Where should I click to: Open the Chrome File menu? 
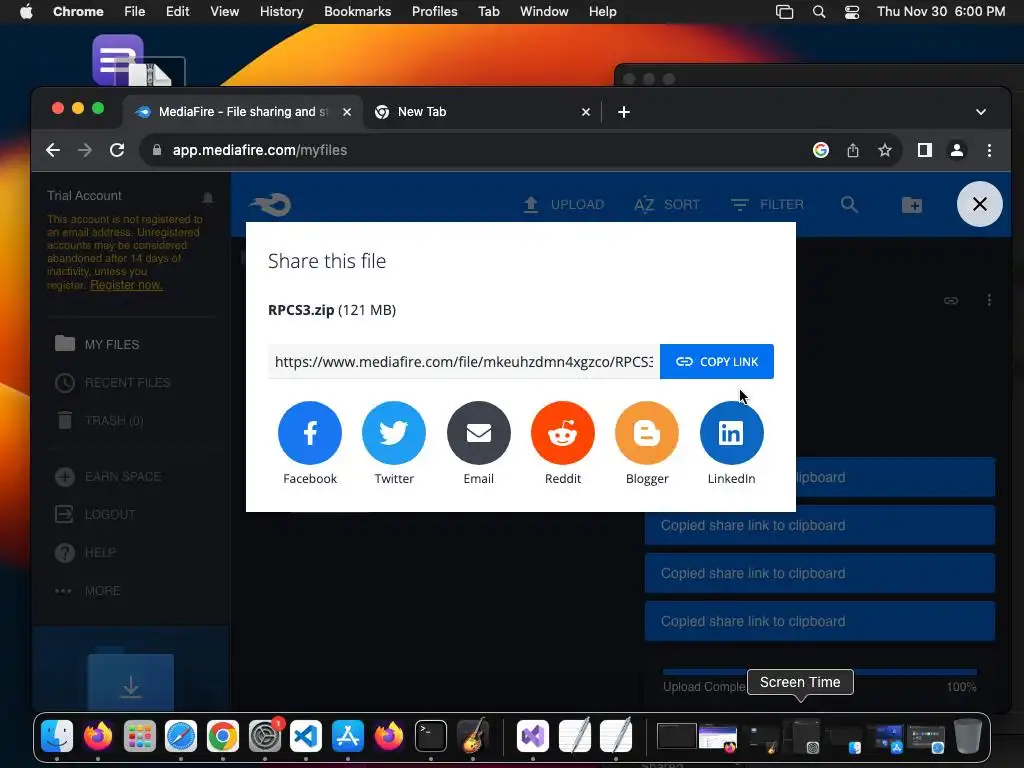click(x=135, y=12)
